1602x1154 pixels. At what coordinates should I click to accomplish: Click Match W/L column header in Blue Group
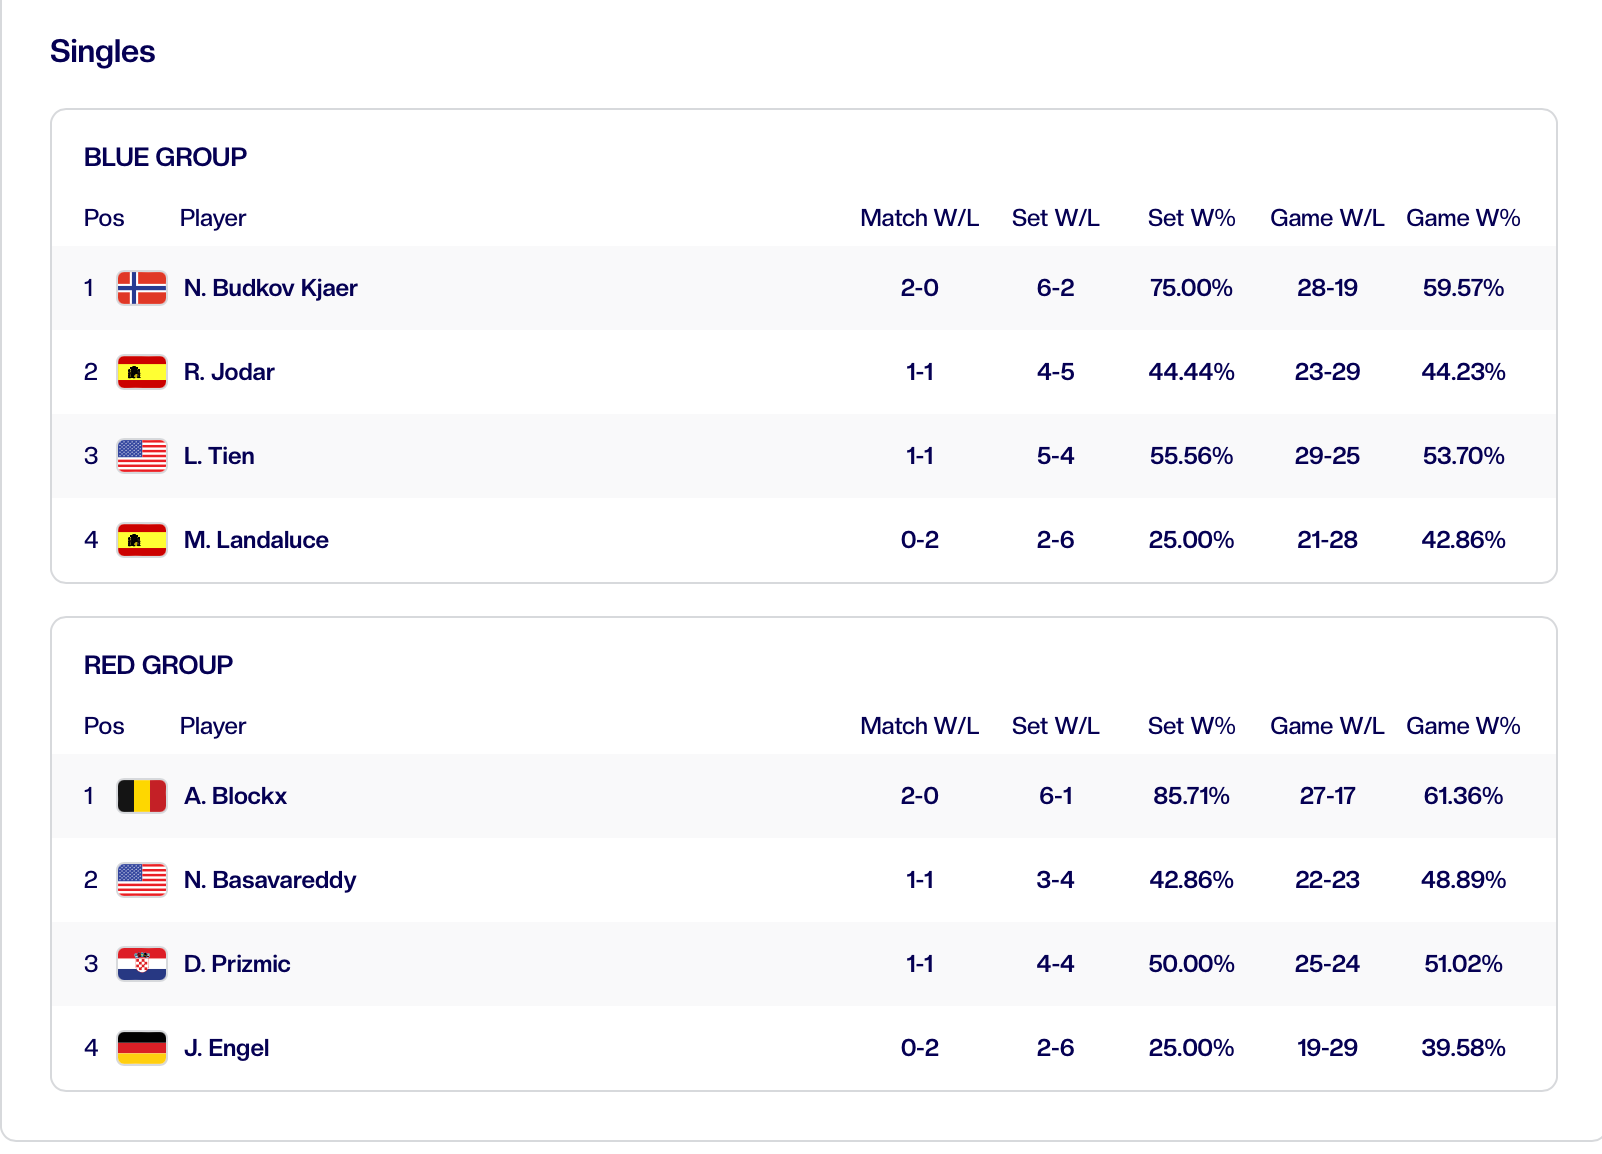tap(919, 218)
